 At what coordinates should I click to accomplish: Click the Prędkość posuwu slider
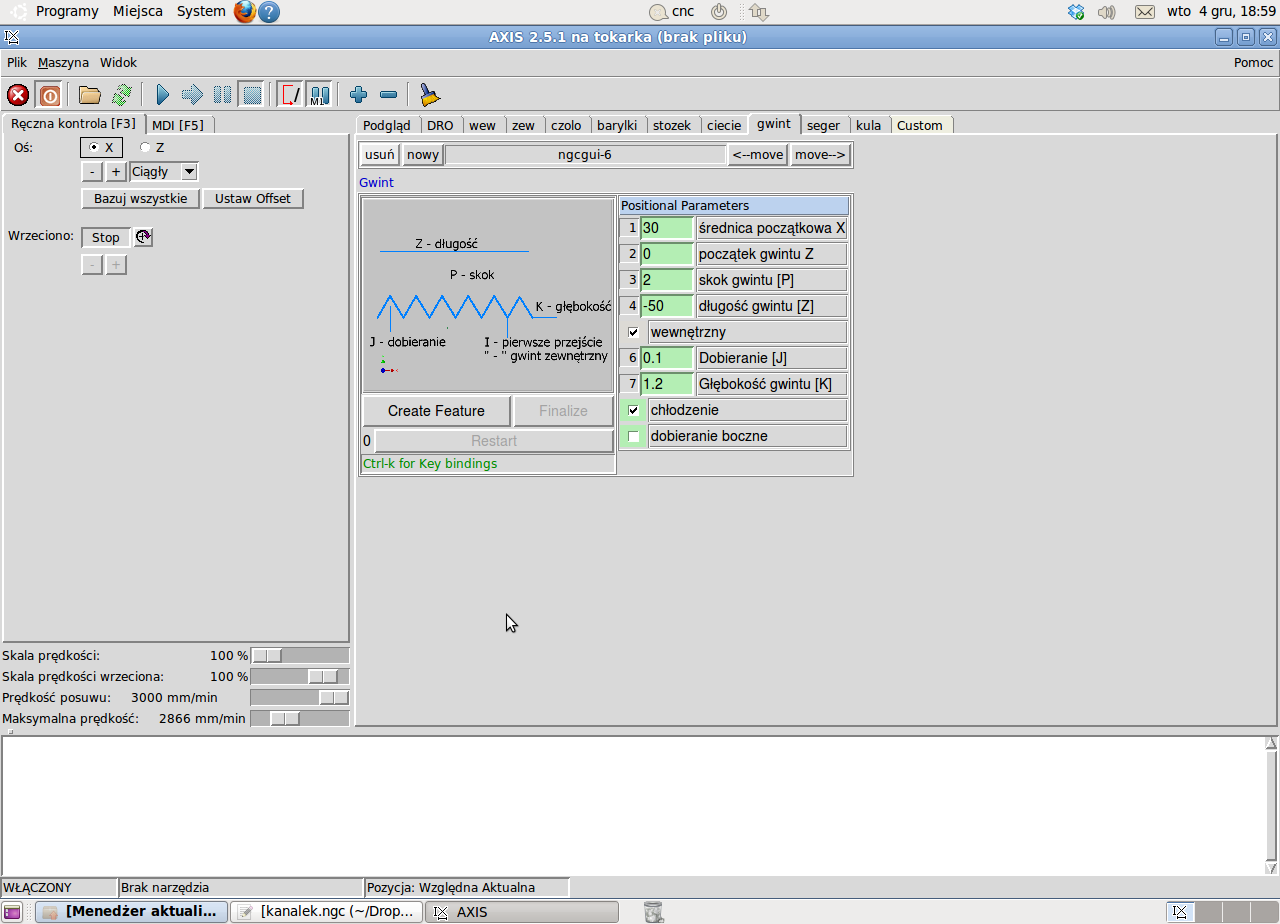tap(300, 697)
